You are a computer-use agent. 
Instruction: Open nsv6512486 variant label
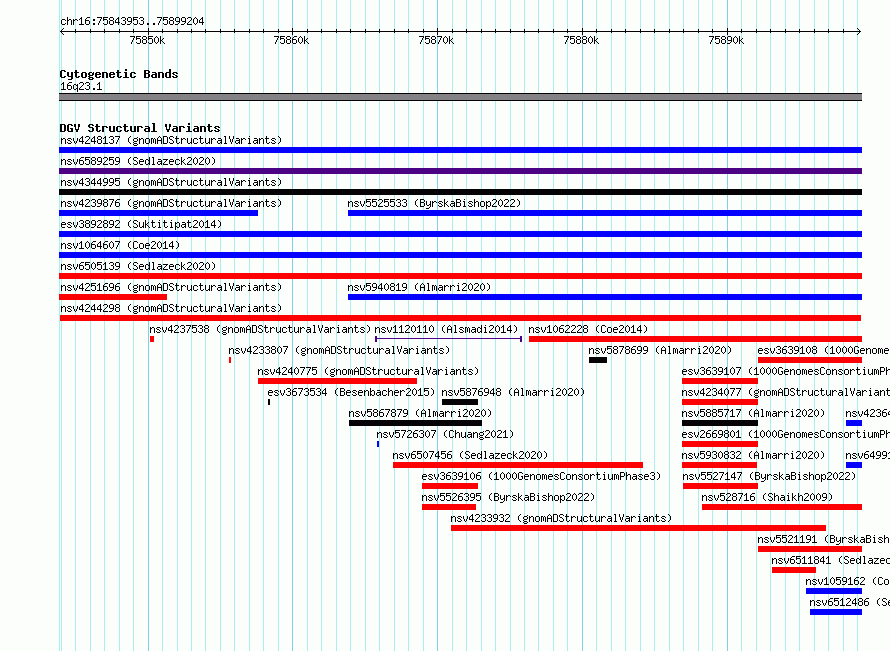point(850,602)
